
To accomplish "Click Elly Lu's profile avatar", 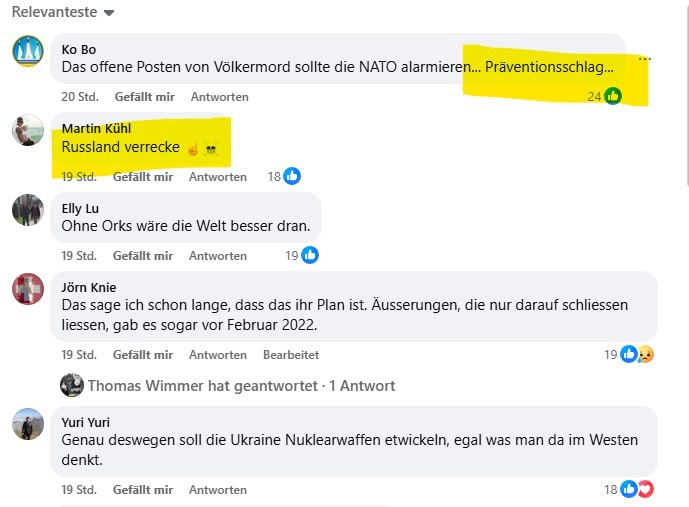I will point(28,210).
